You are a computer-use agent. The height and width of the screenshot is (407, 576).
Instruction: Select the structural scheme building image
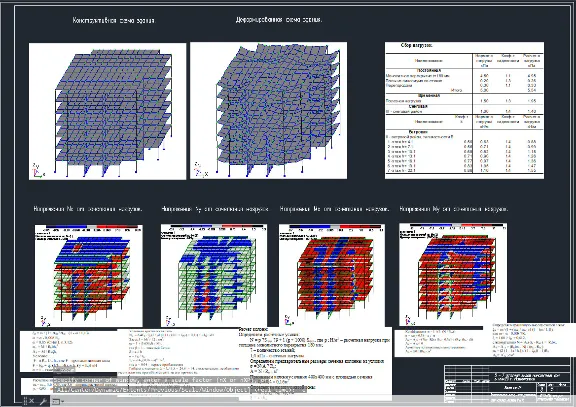[x=108, y=111]
